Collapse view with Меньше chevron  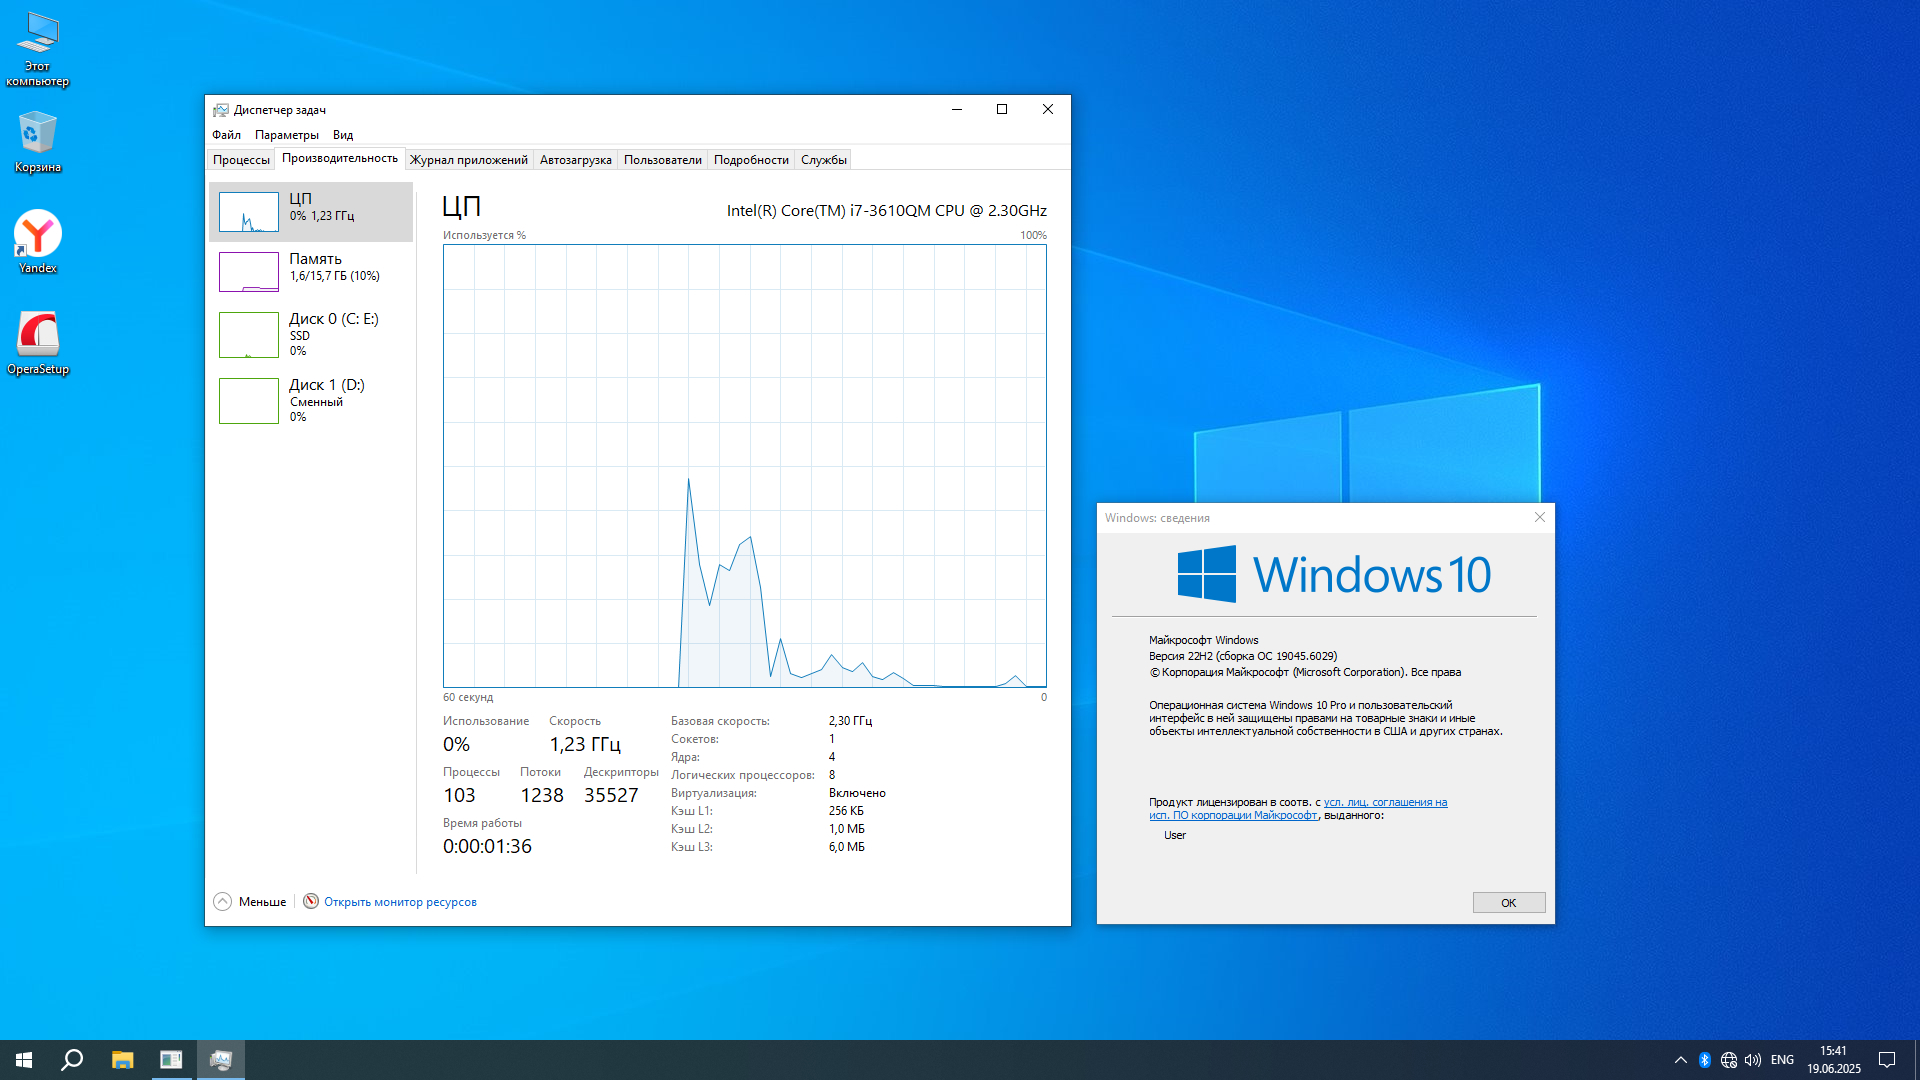222,901
